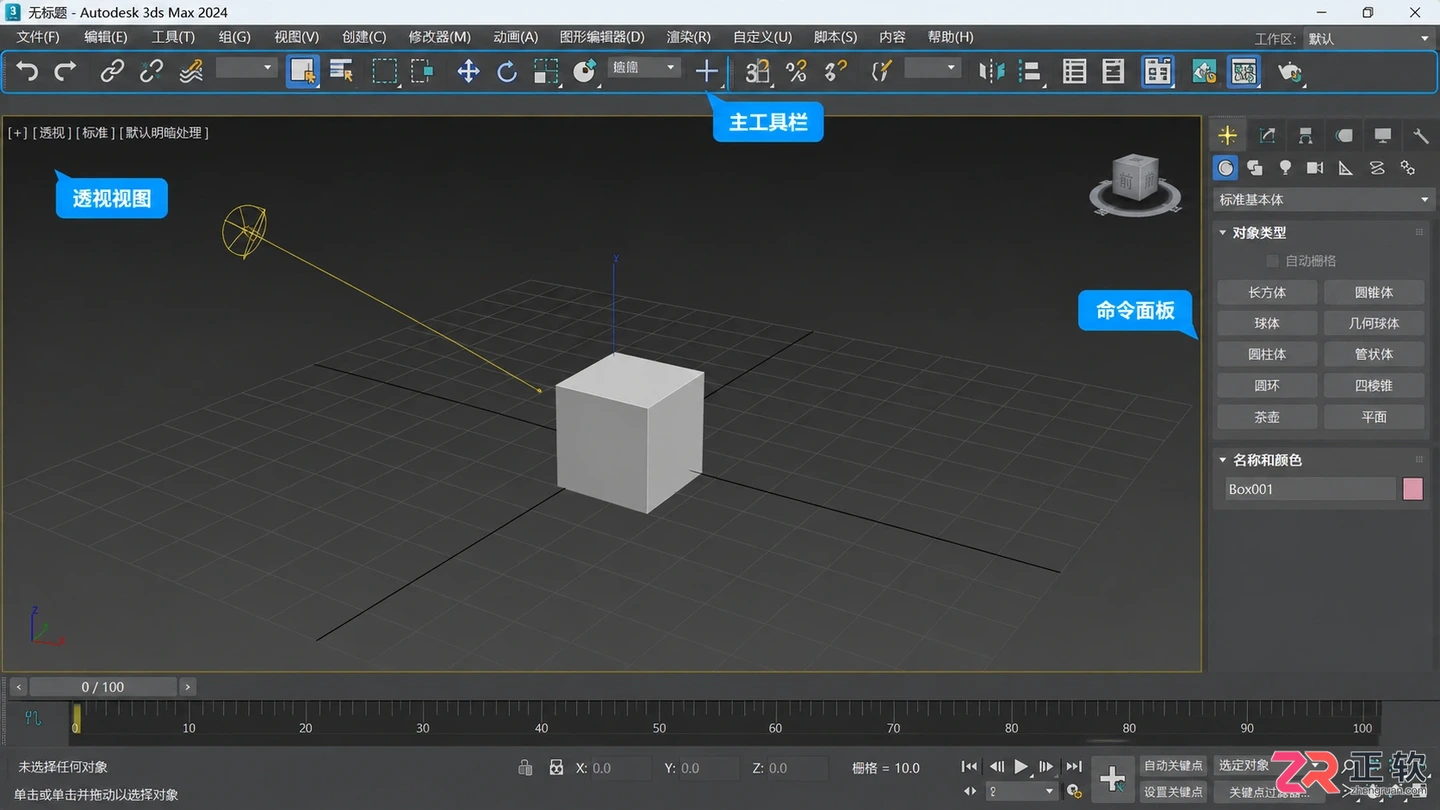Click the Select and Place icon

point(585,71)
